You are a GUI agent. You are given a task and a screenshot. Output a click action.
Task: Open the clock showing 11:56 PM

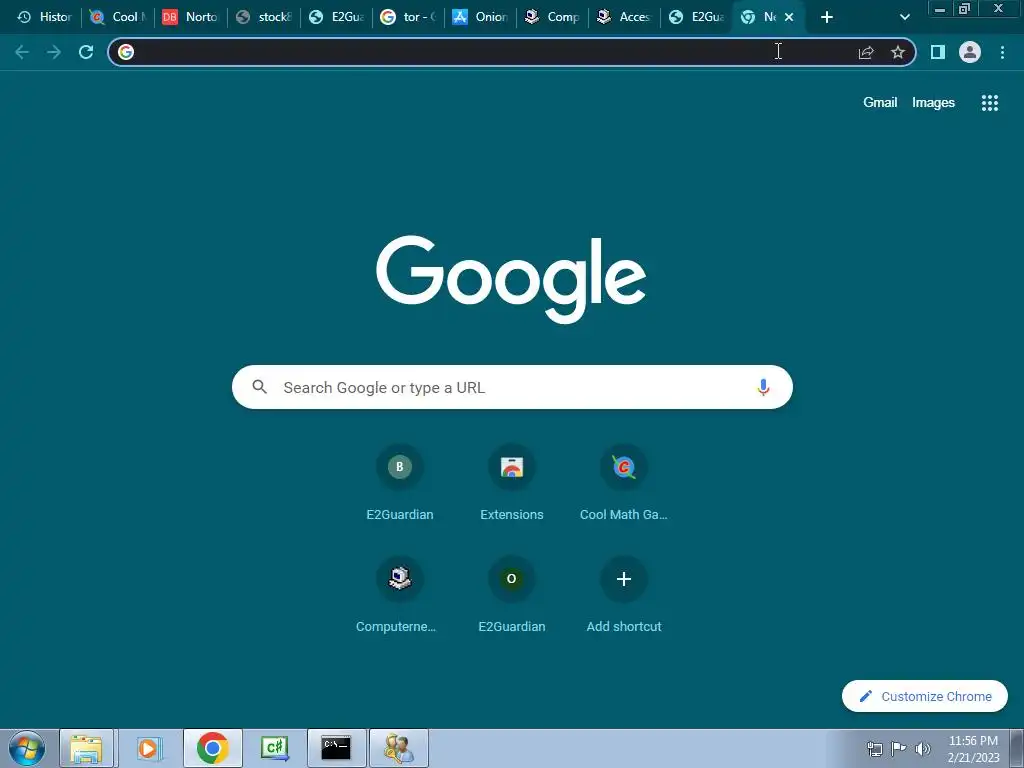pyautogui.click(x=973, y=749)
